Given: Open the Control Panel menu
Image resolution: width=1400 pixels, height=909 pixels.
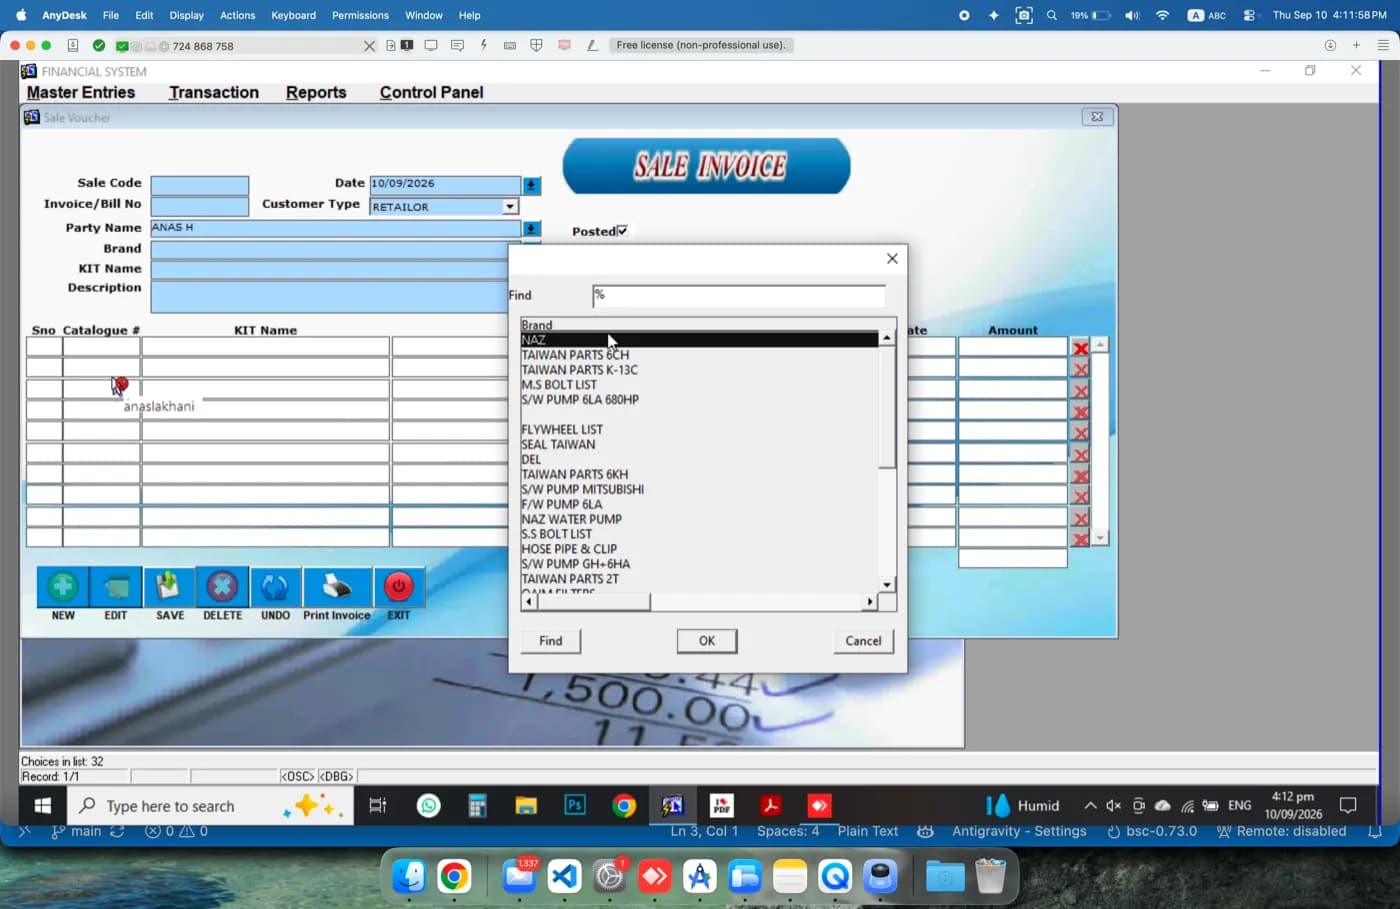Looking at the screenshot, I should tap(431, 92).
